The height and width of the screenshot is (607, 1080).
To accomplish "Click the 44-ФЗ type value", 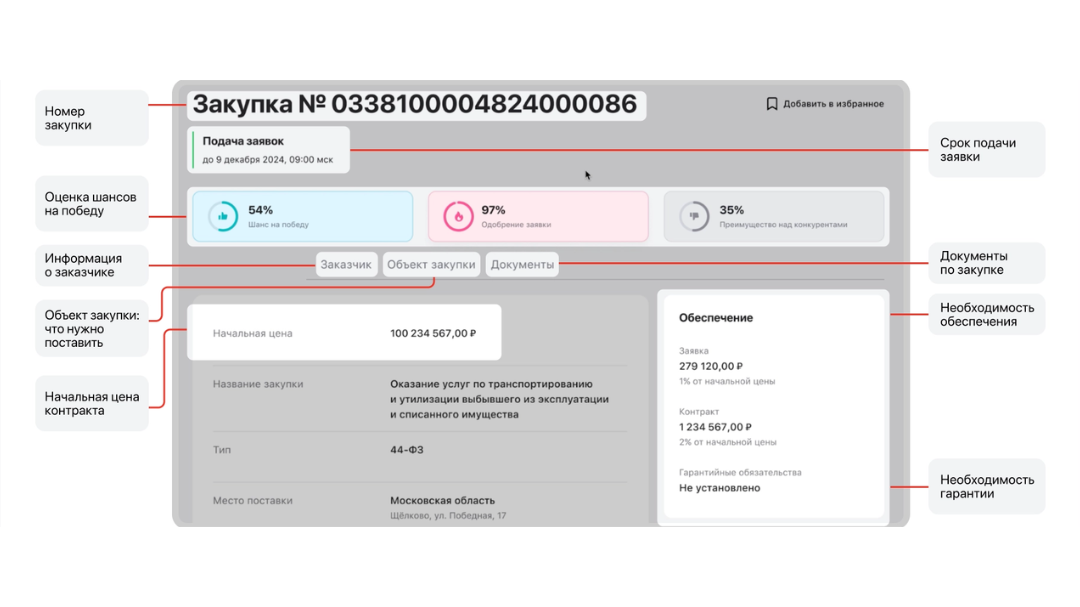I will (406, 450).
